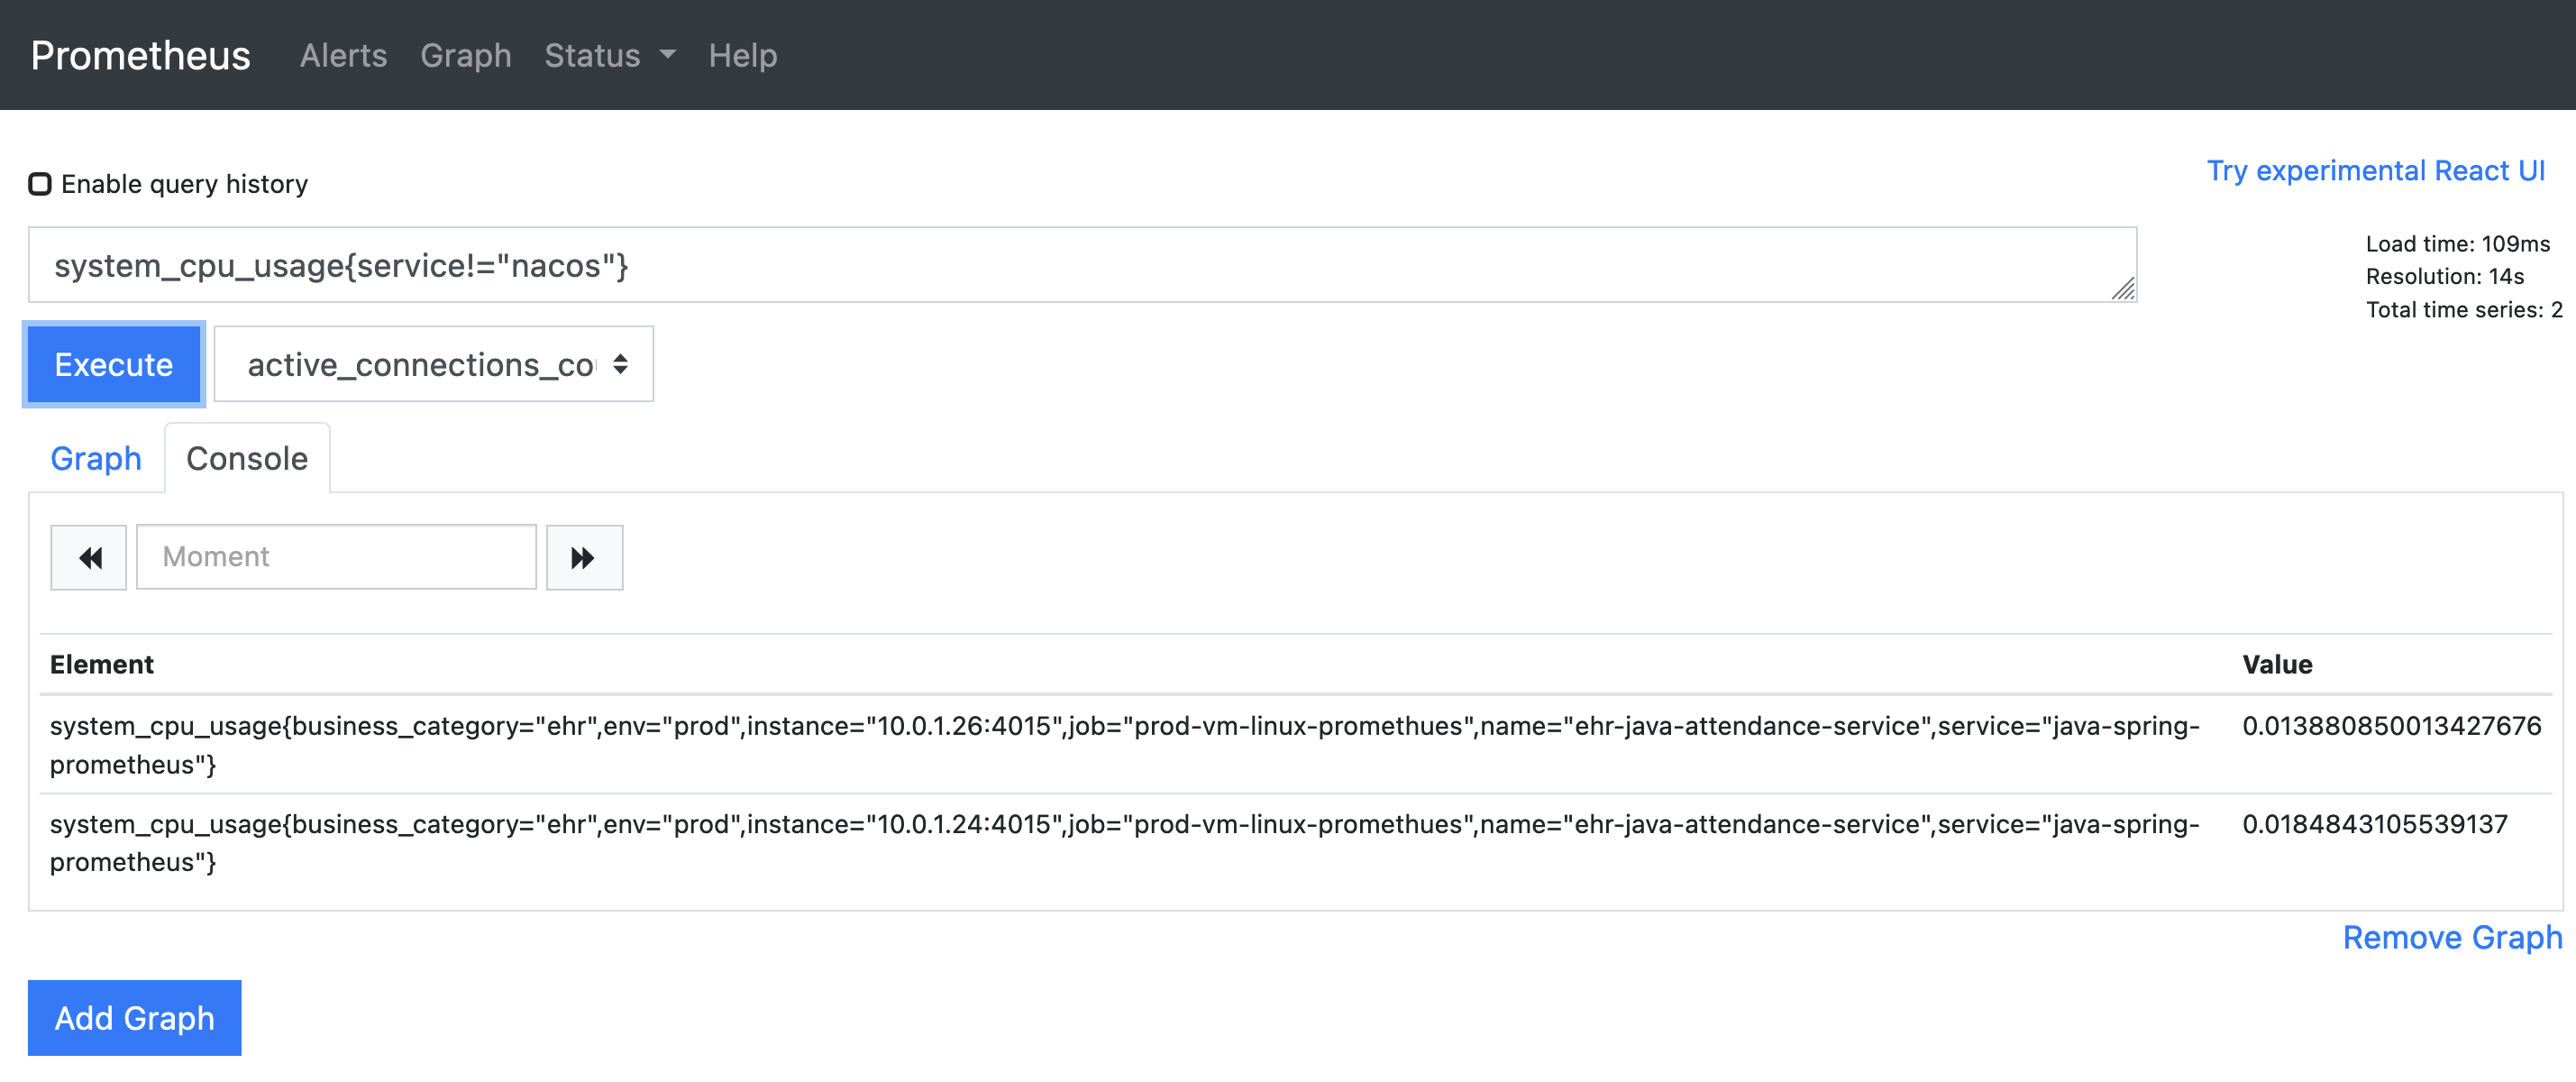This screenshot has height=1082, width=2576.
Task: Click the rewind time backward icon
Action: click(89, 557)
